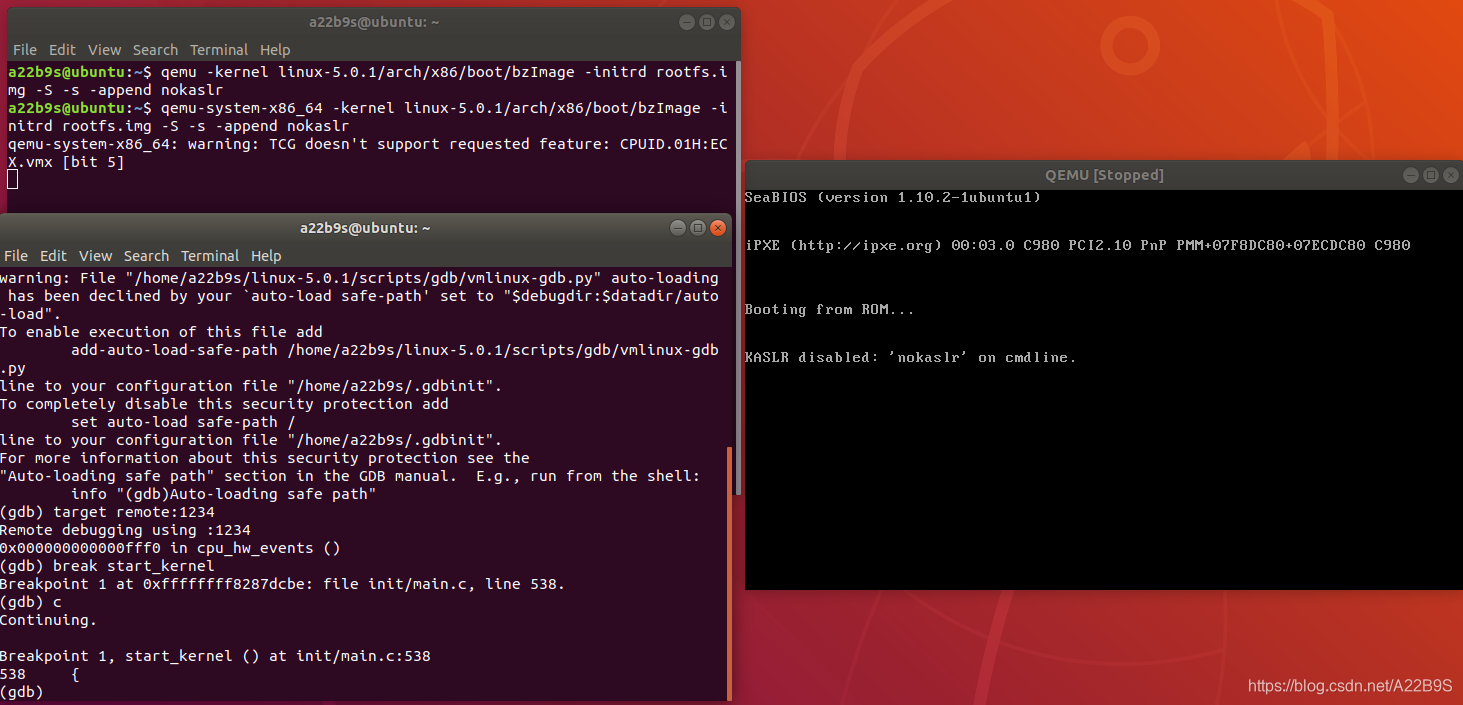This screenshot has width=1463, height=705.
Task: Click 'break start_kernel' command line
Action: pos(107,566)
